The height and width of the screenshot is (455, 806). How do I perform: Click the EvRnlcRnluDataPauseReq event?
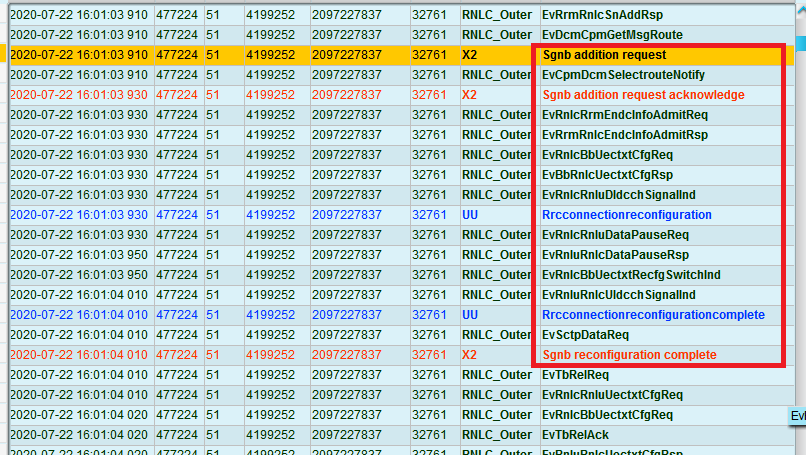pos(615,235)
